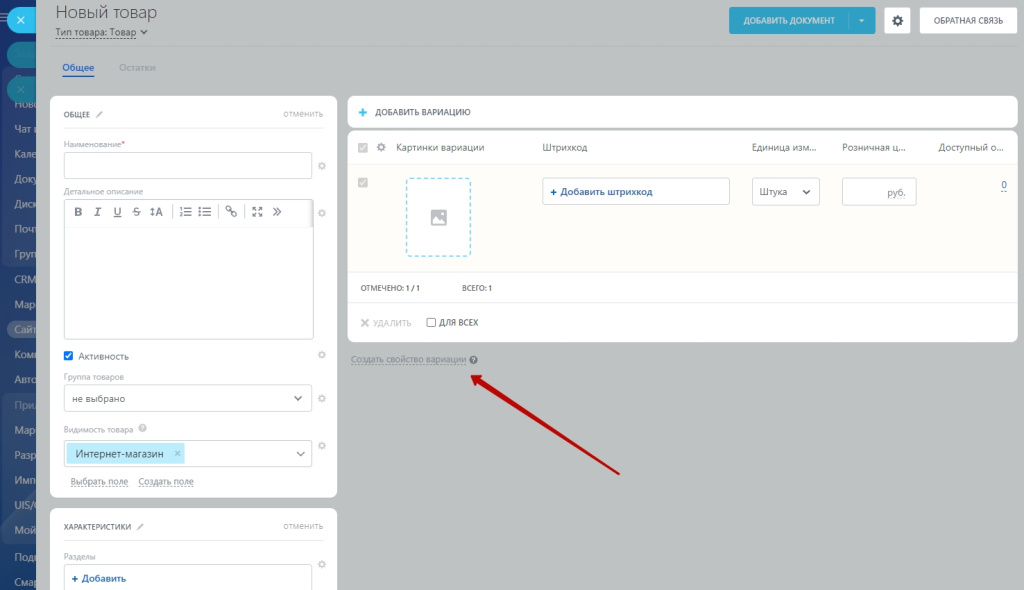The width and height of the screenshot is (1024, 590).
Task: Expand the Добавить документ arrow menu
Action: pyautogui.click(x=862, y=20)
